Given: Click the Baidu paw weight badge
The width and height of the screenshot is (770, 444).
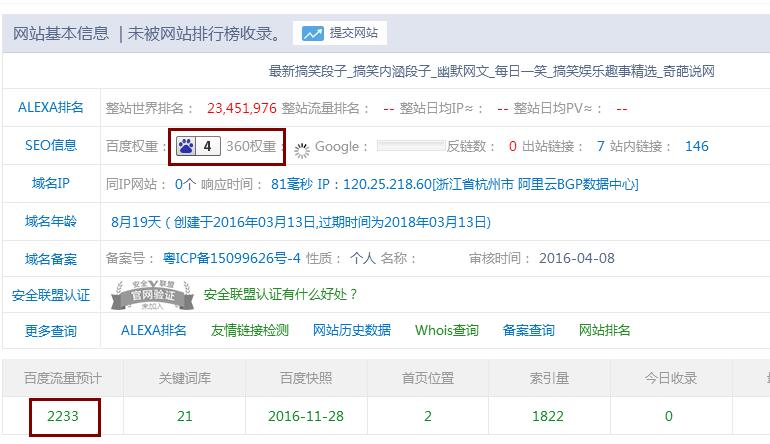Looking at the screenshot, I should [198, 146].
